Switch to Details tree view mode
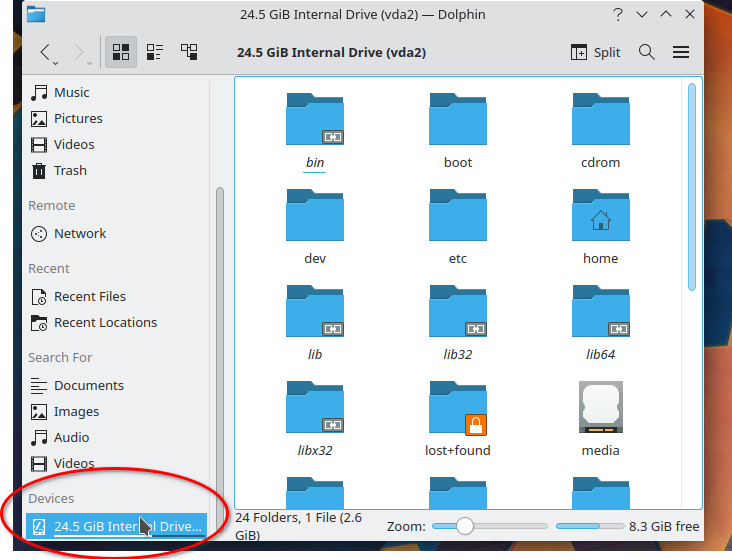This screenshot has width=732, height=559. pos(188,52)
